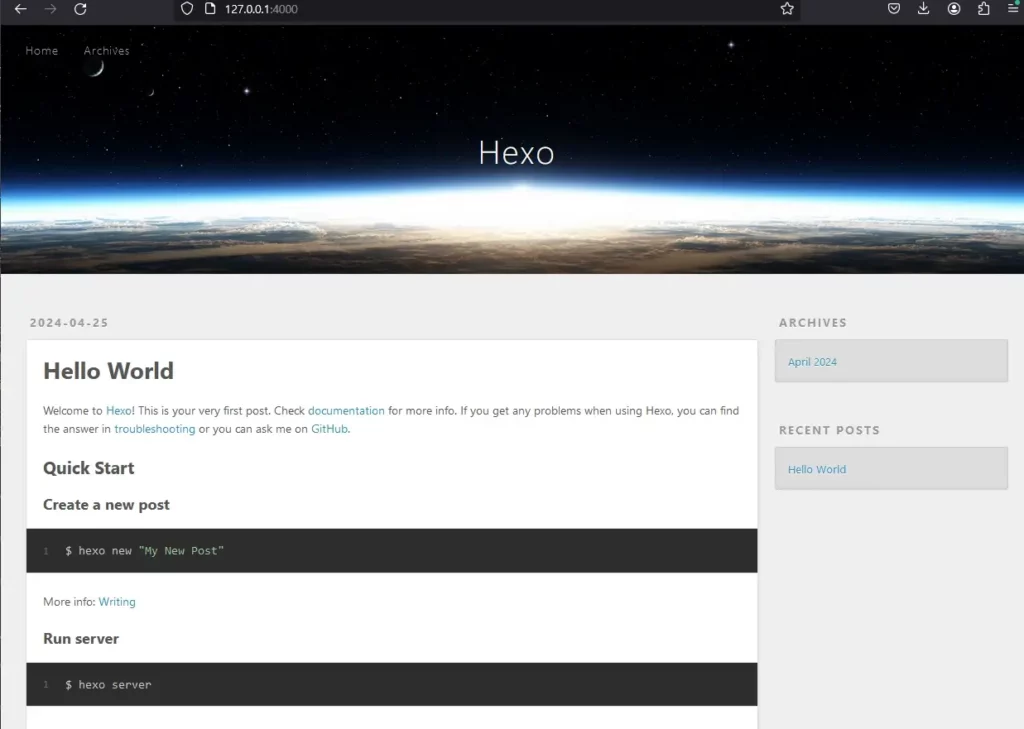The width and height of the screenshot is (1024, 729).
Task: Open the Pocket save icon
Action: [x=894, y=9]
